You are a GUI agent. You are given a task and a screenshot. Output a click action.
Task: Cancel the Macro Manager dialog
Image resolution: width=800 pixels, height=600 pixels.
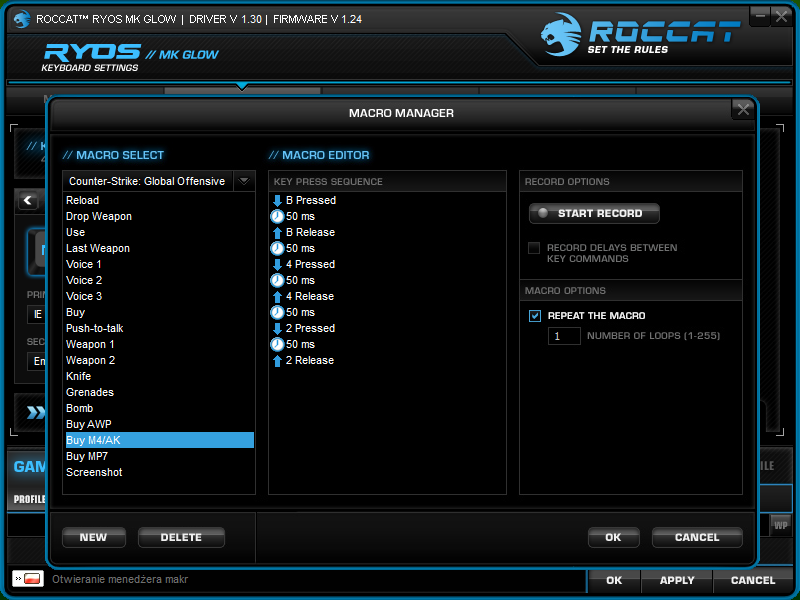point(697,537)
